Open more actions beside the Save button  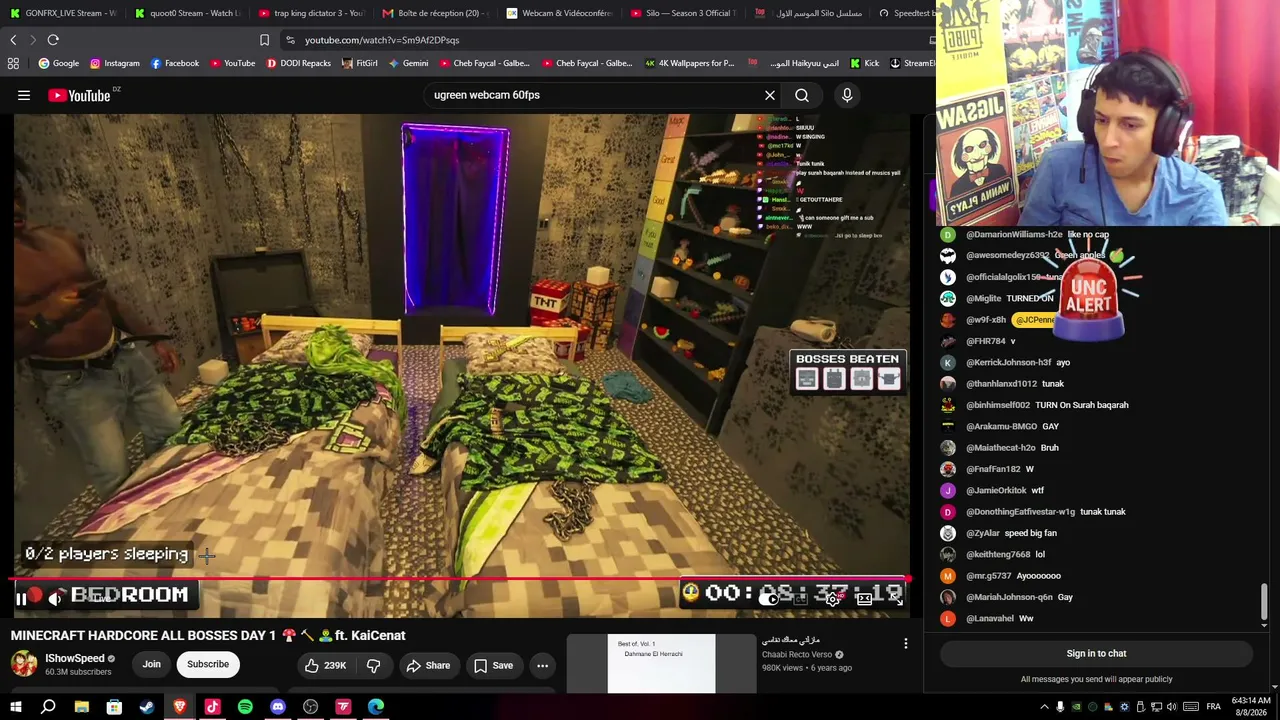(x=542, y=665)
